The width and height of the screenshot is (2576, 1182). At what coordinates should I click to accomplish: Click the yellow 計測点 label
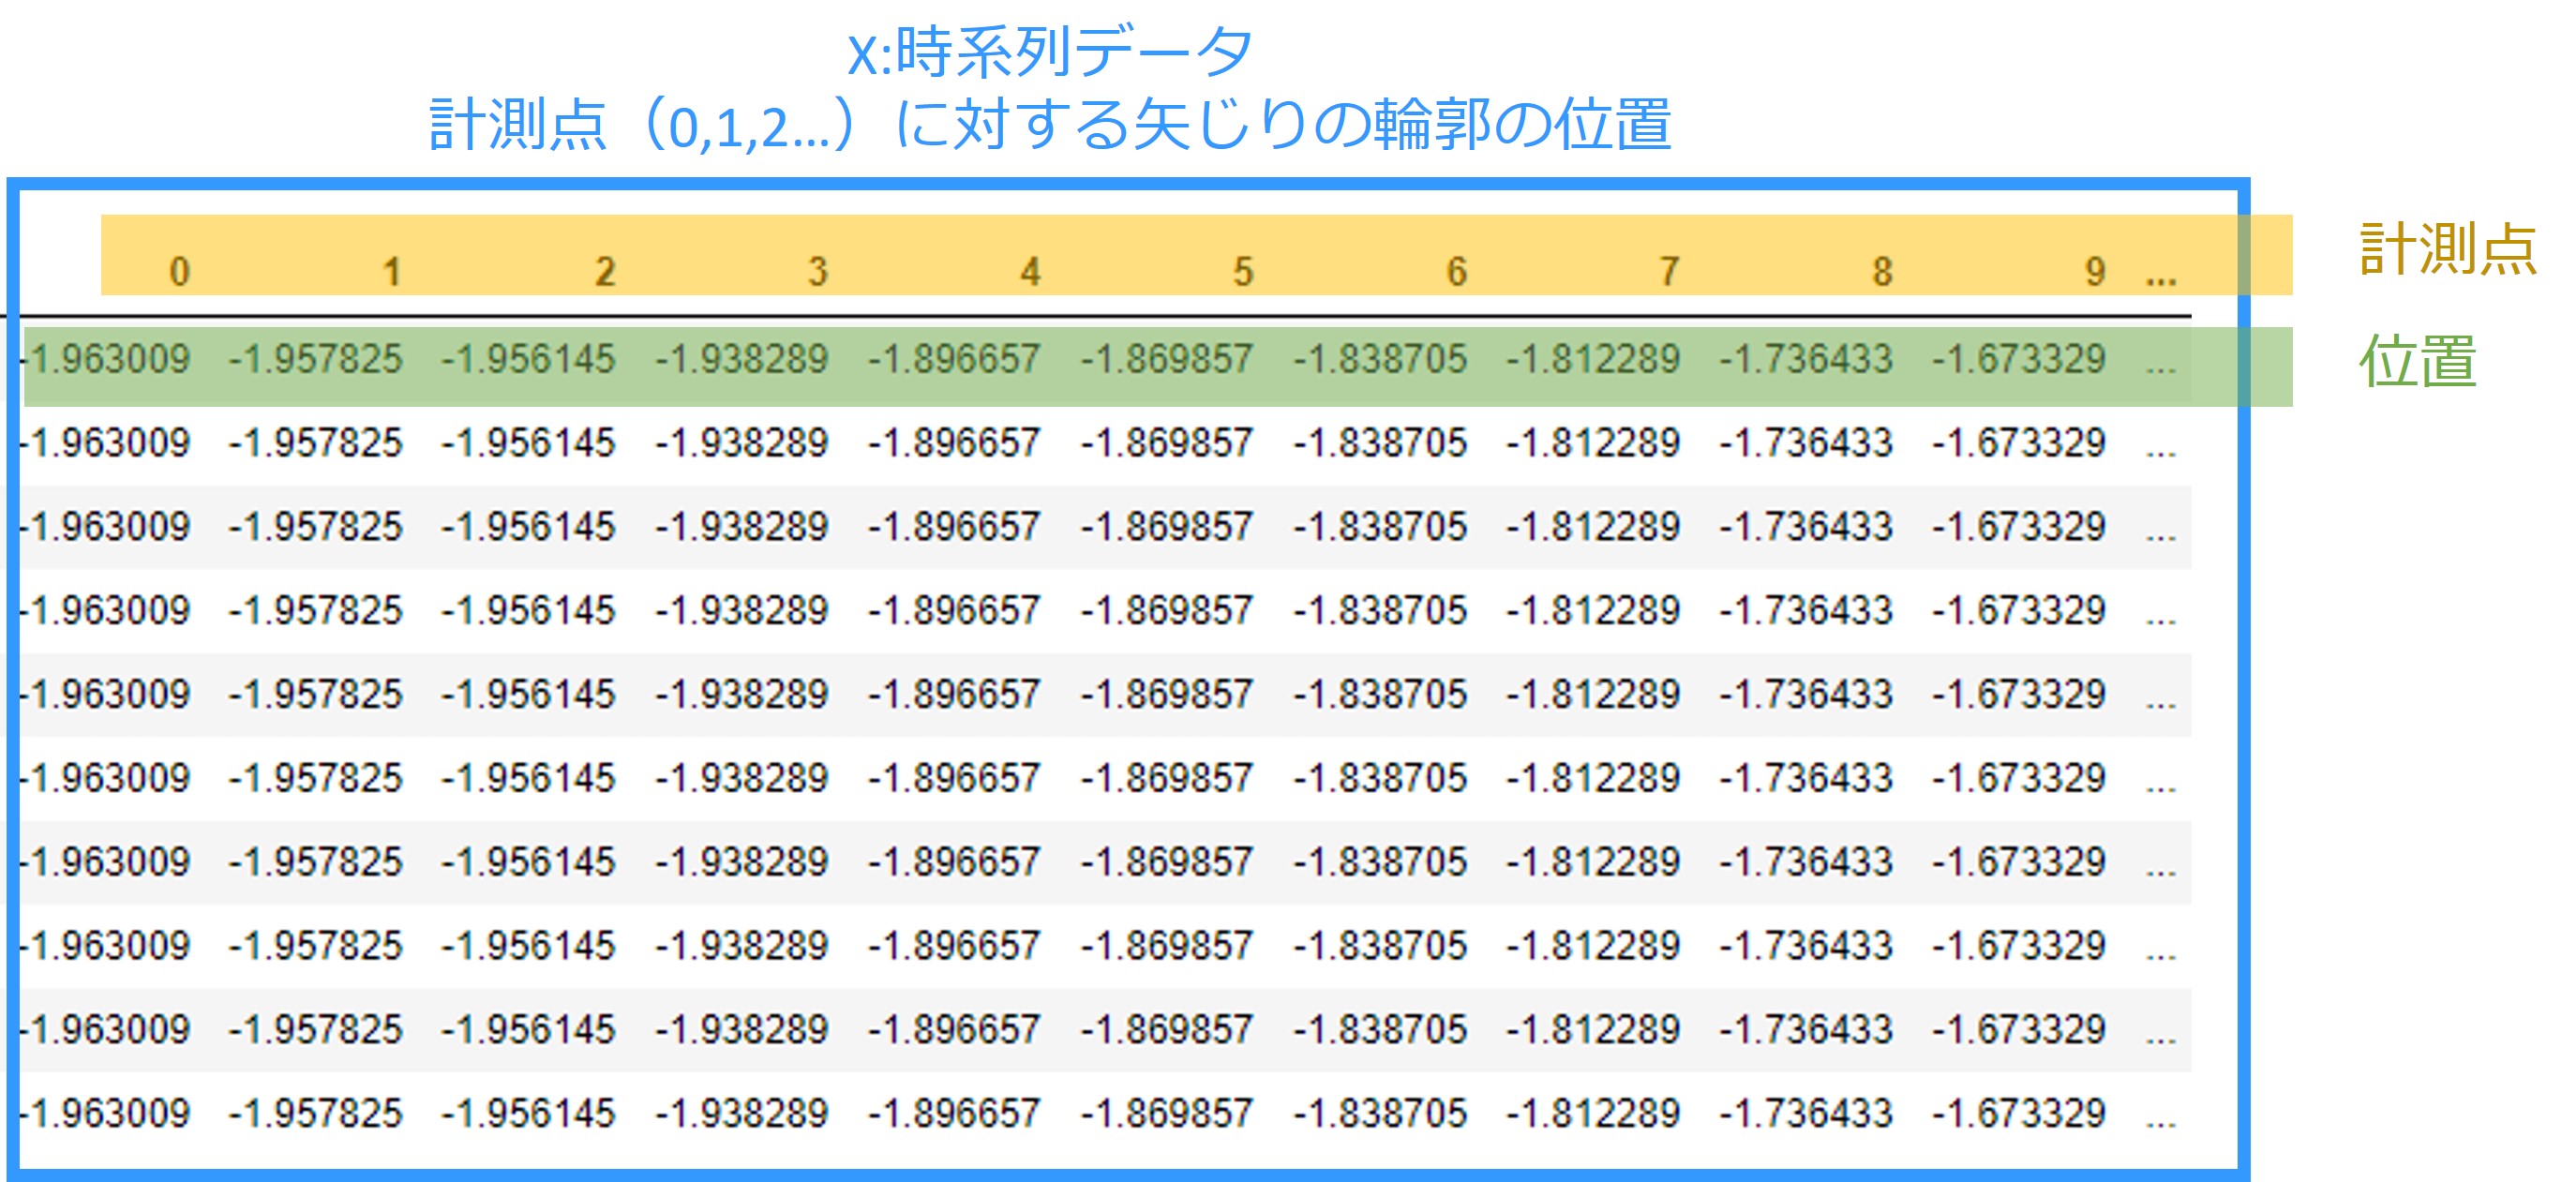click(x=2447, y=249)
